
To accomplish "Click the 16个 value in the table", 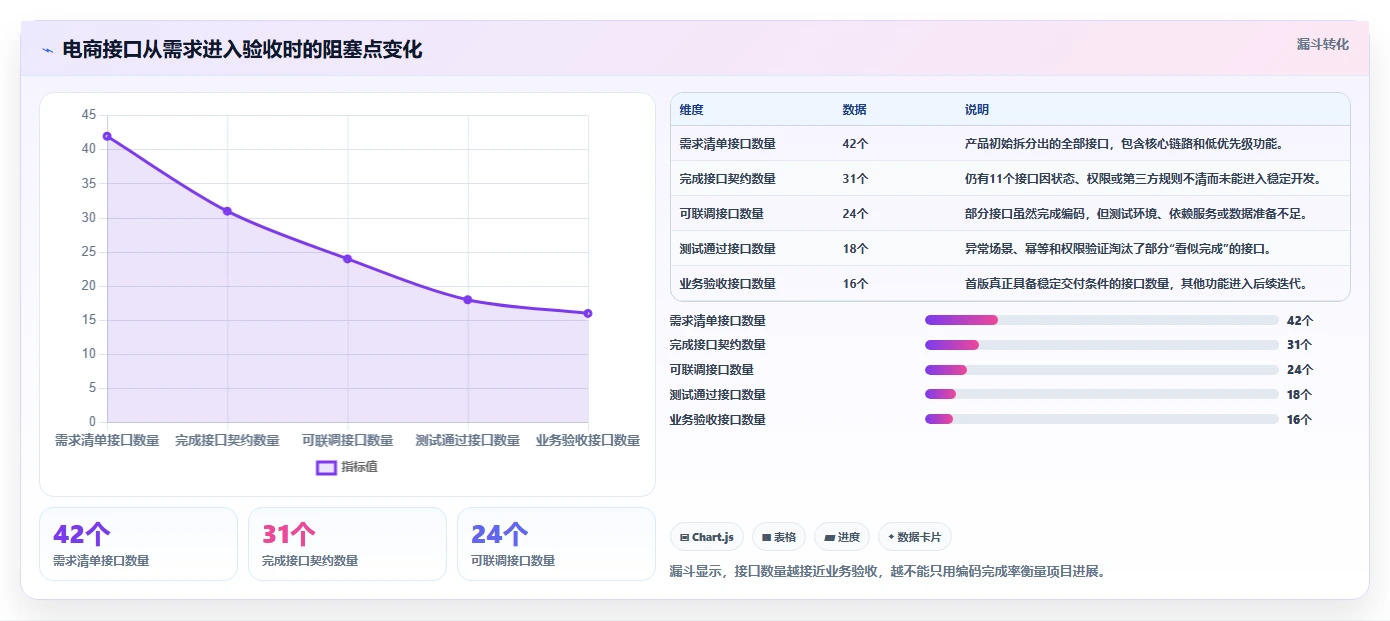I will point(855,284).
